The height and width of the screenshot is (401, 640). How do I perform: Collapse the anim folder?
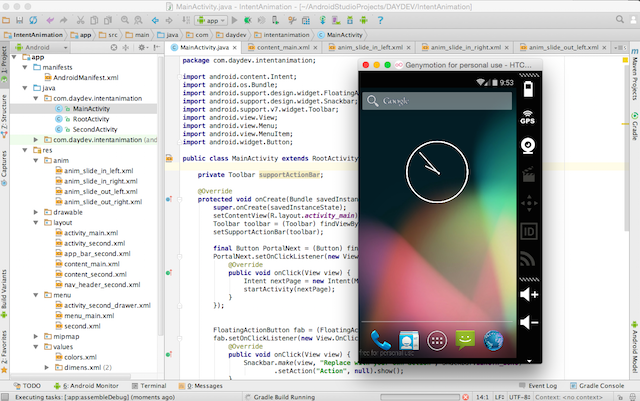click(36, 160)
